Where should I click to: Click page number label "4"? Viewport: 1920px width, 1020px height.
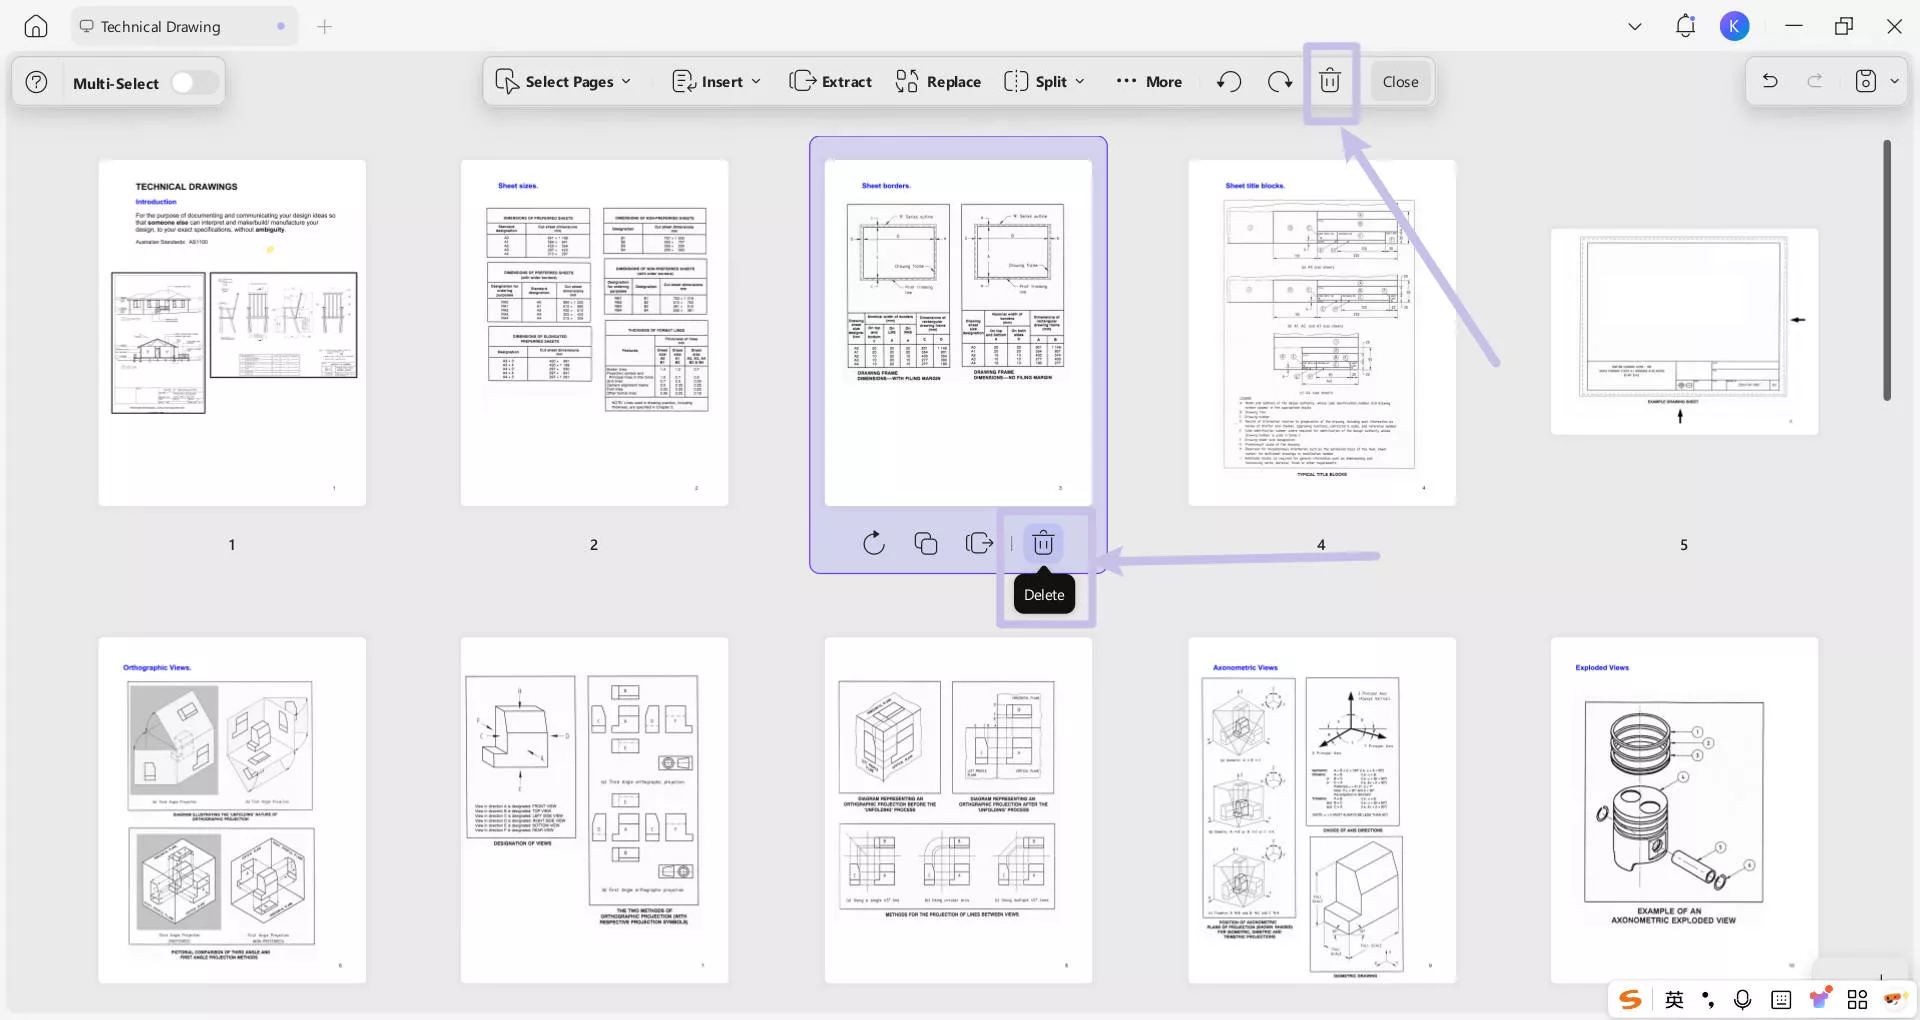point(1321,545)
